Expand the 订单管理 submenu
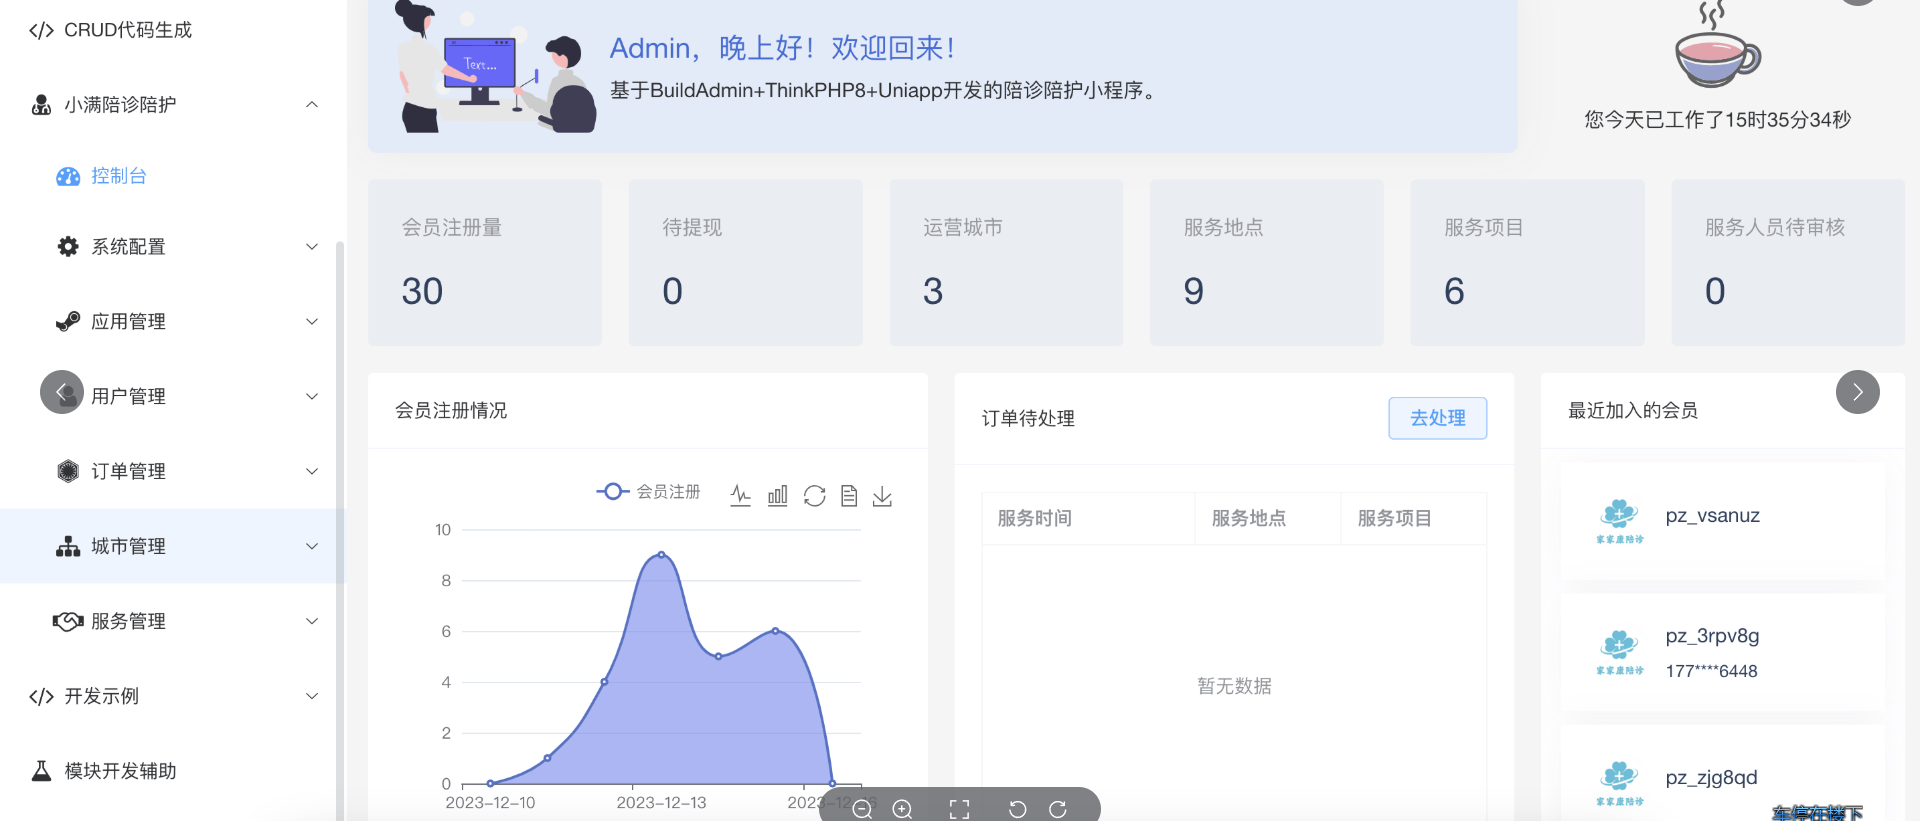This screenshot has width=1920, height=821. pyautogui.click(x=312, y=471)
